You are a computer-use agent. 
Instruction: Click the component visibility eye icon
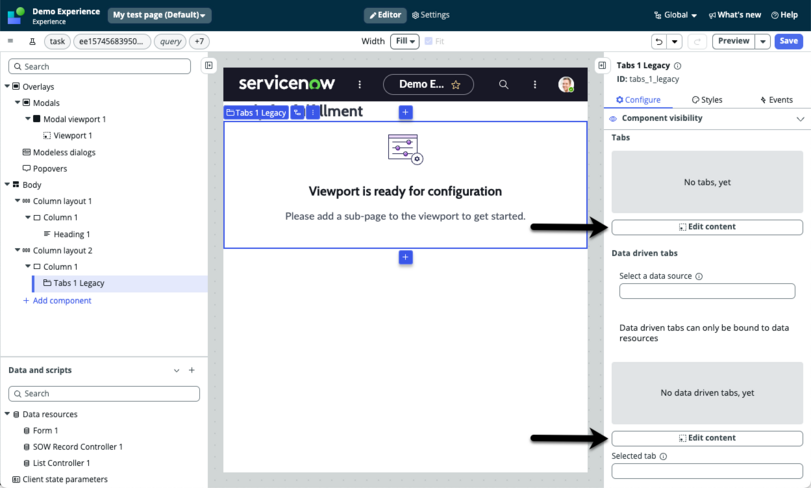pos(613,118)
